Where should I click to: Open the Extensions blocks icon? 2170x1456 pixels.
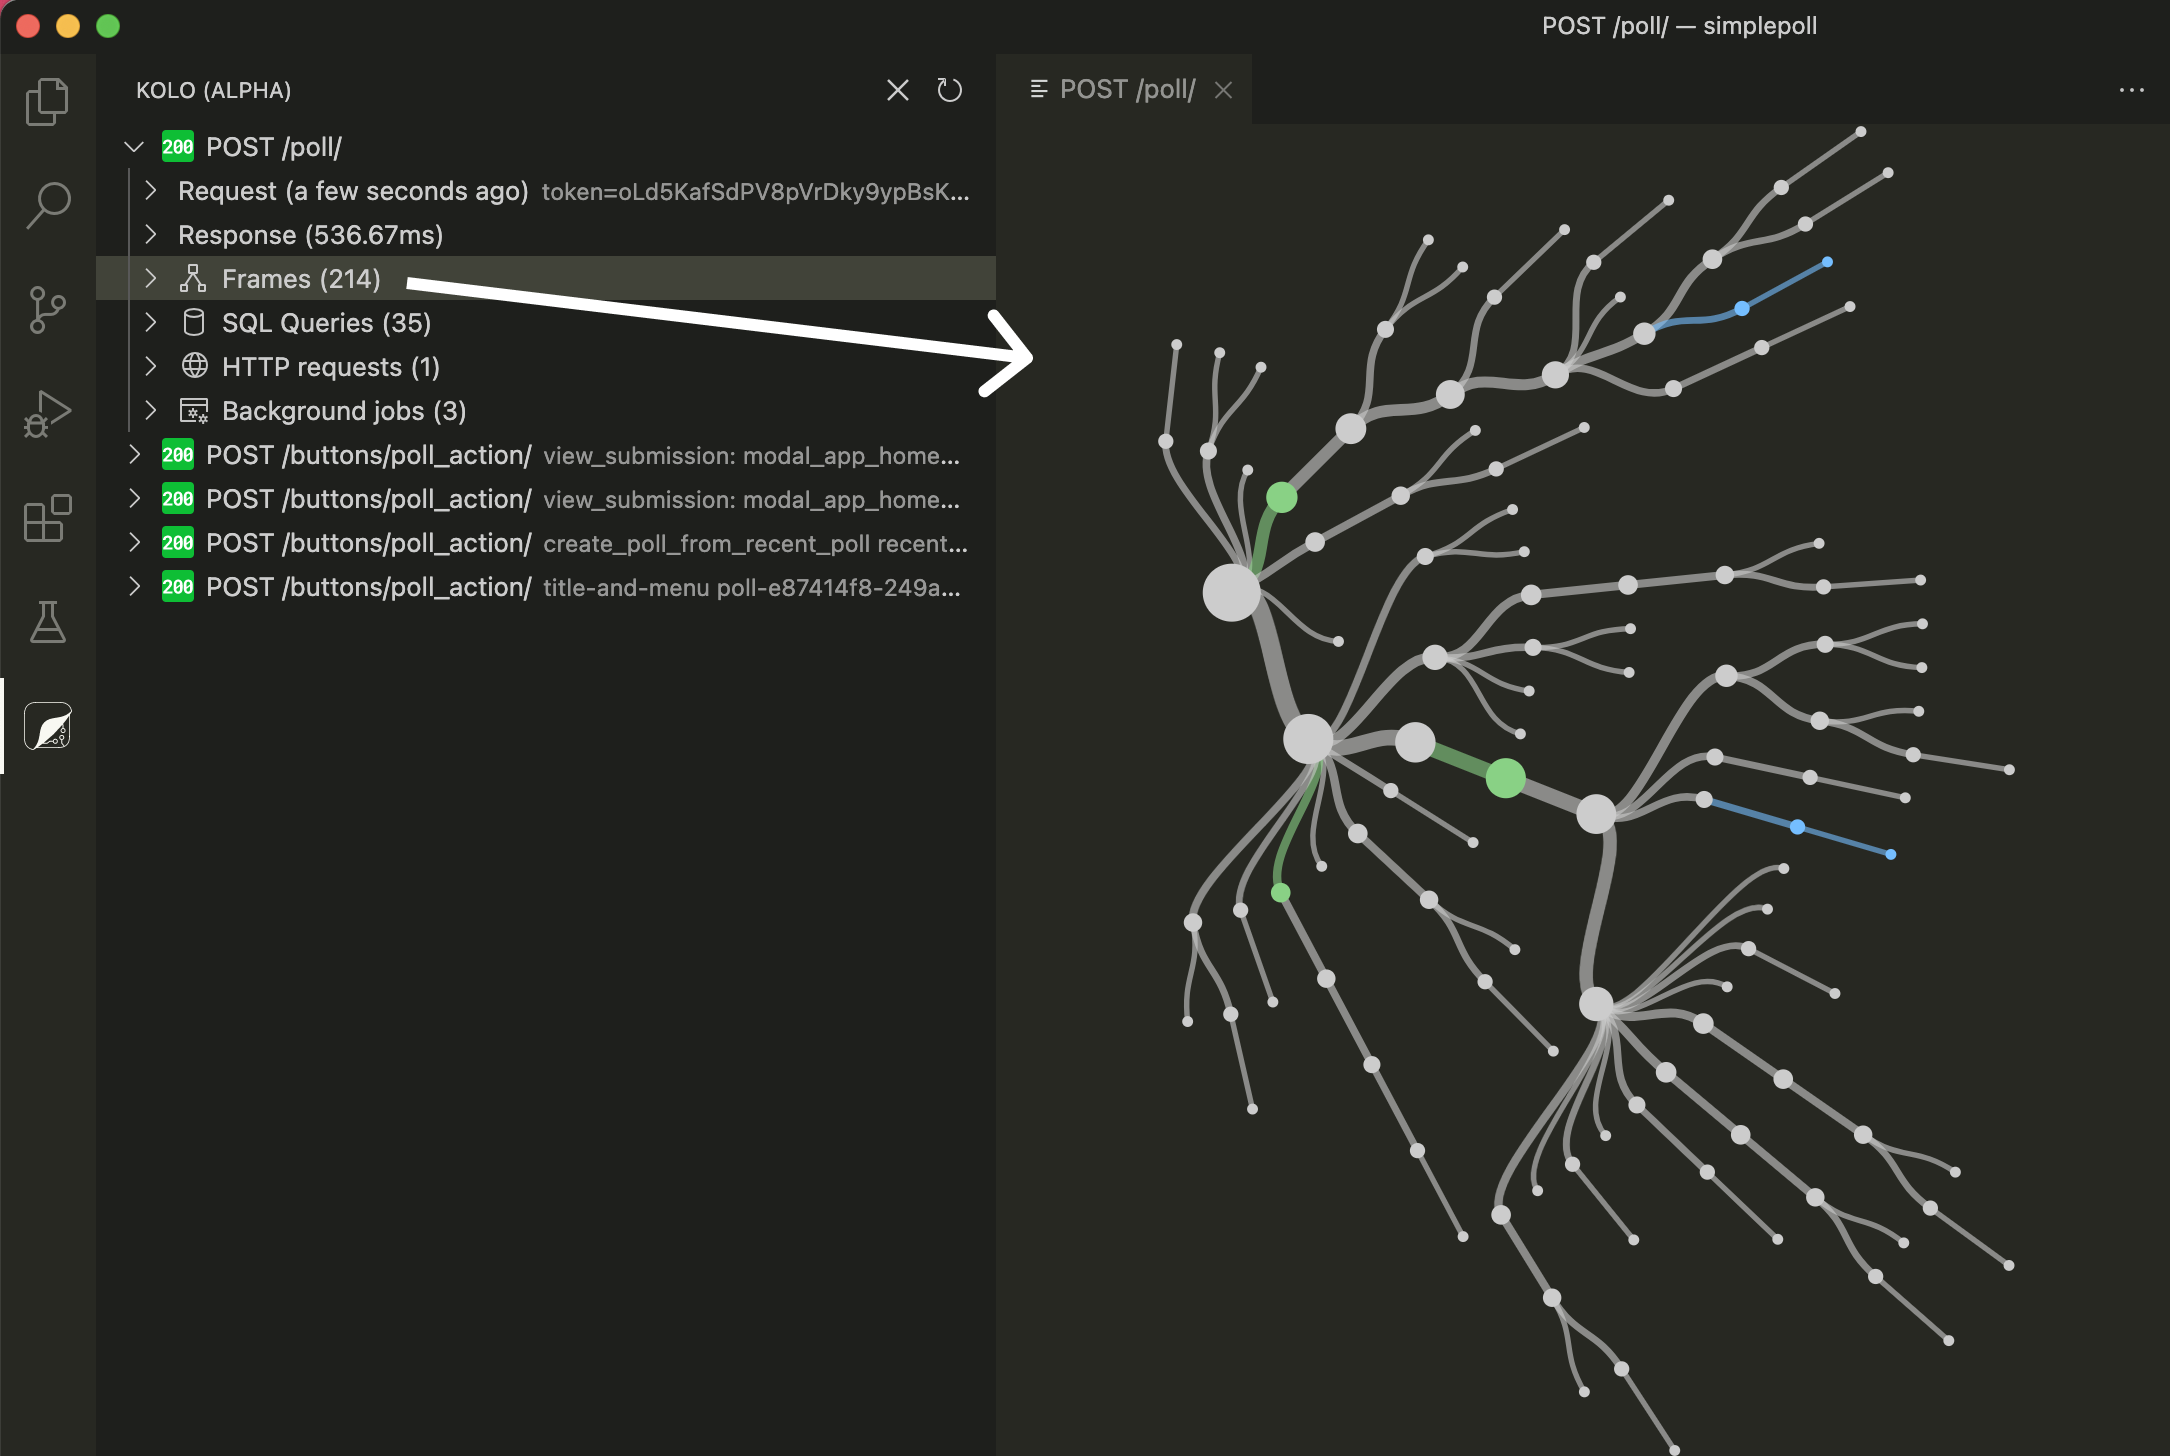click(47, 518)
